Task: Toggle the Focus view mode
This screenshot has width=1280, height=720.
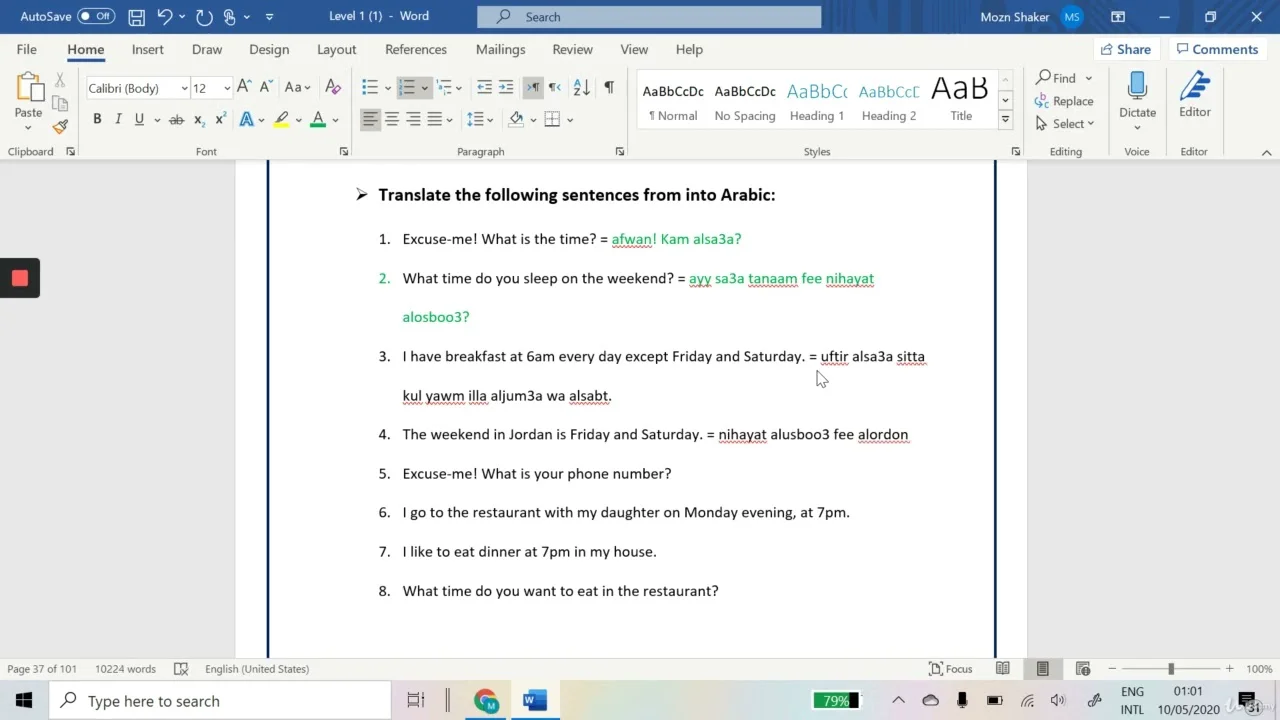Action: point(950,669)
